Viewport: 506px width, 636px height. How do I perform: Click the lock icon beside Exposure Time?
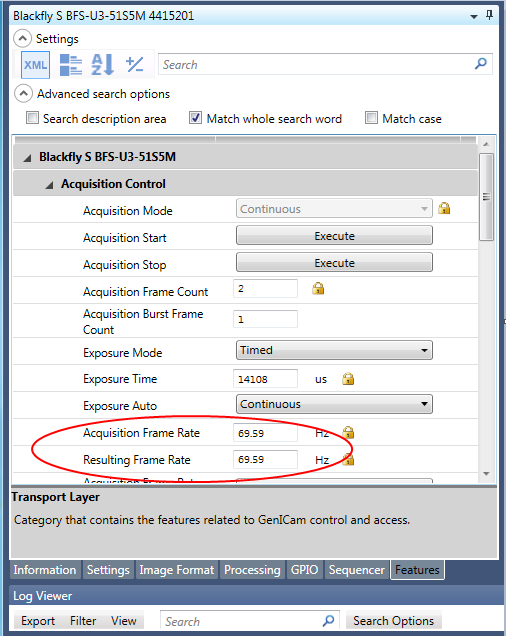348,379
